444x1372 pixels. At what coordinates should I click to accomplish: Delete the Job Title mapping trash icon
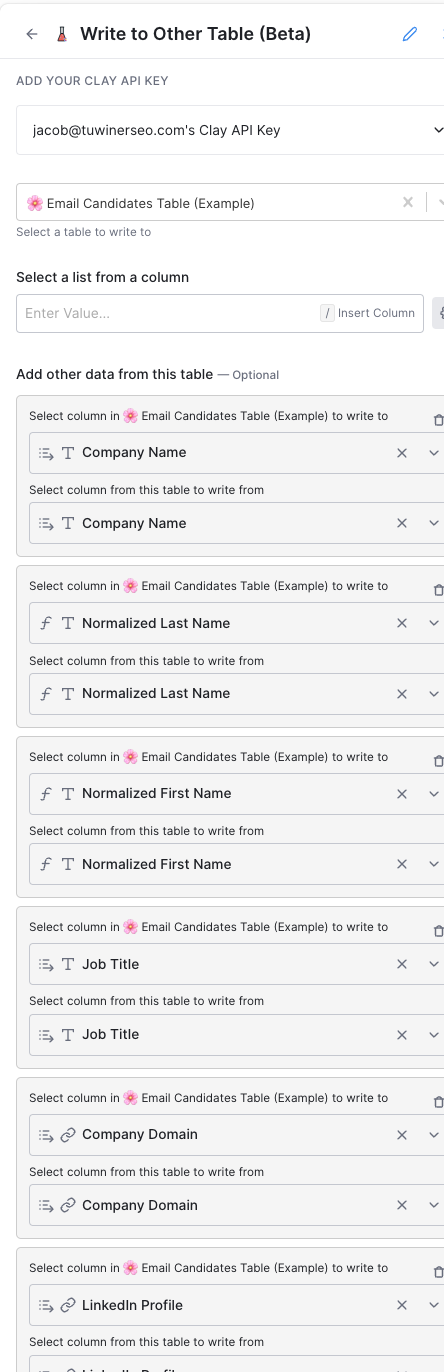(x=438, y=931)
